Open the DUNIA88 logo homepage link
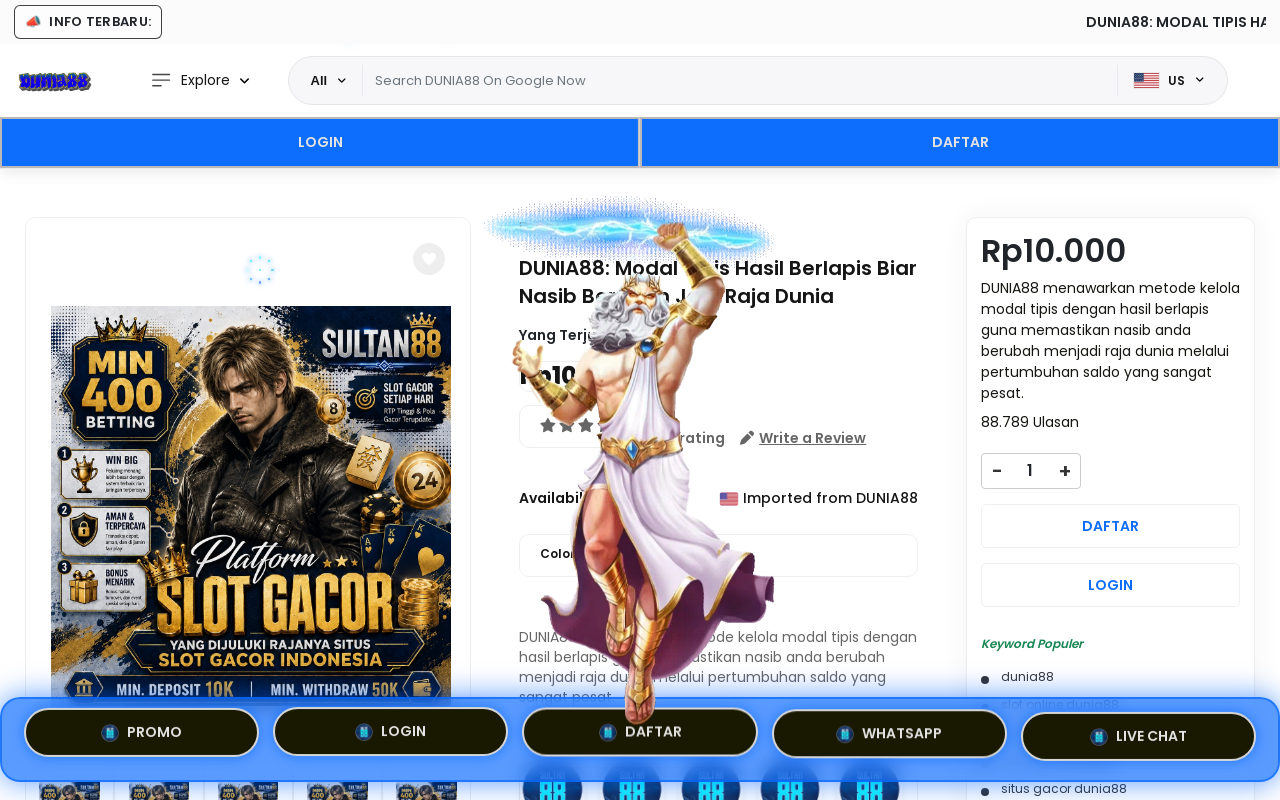1280x800 pixels. 55,81
